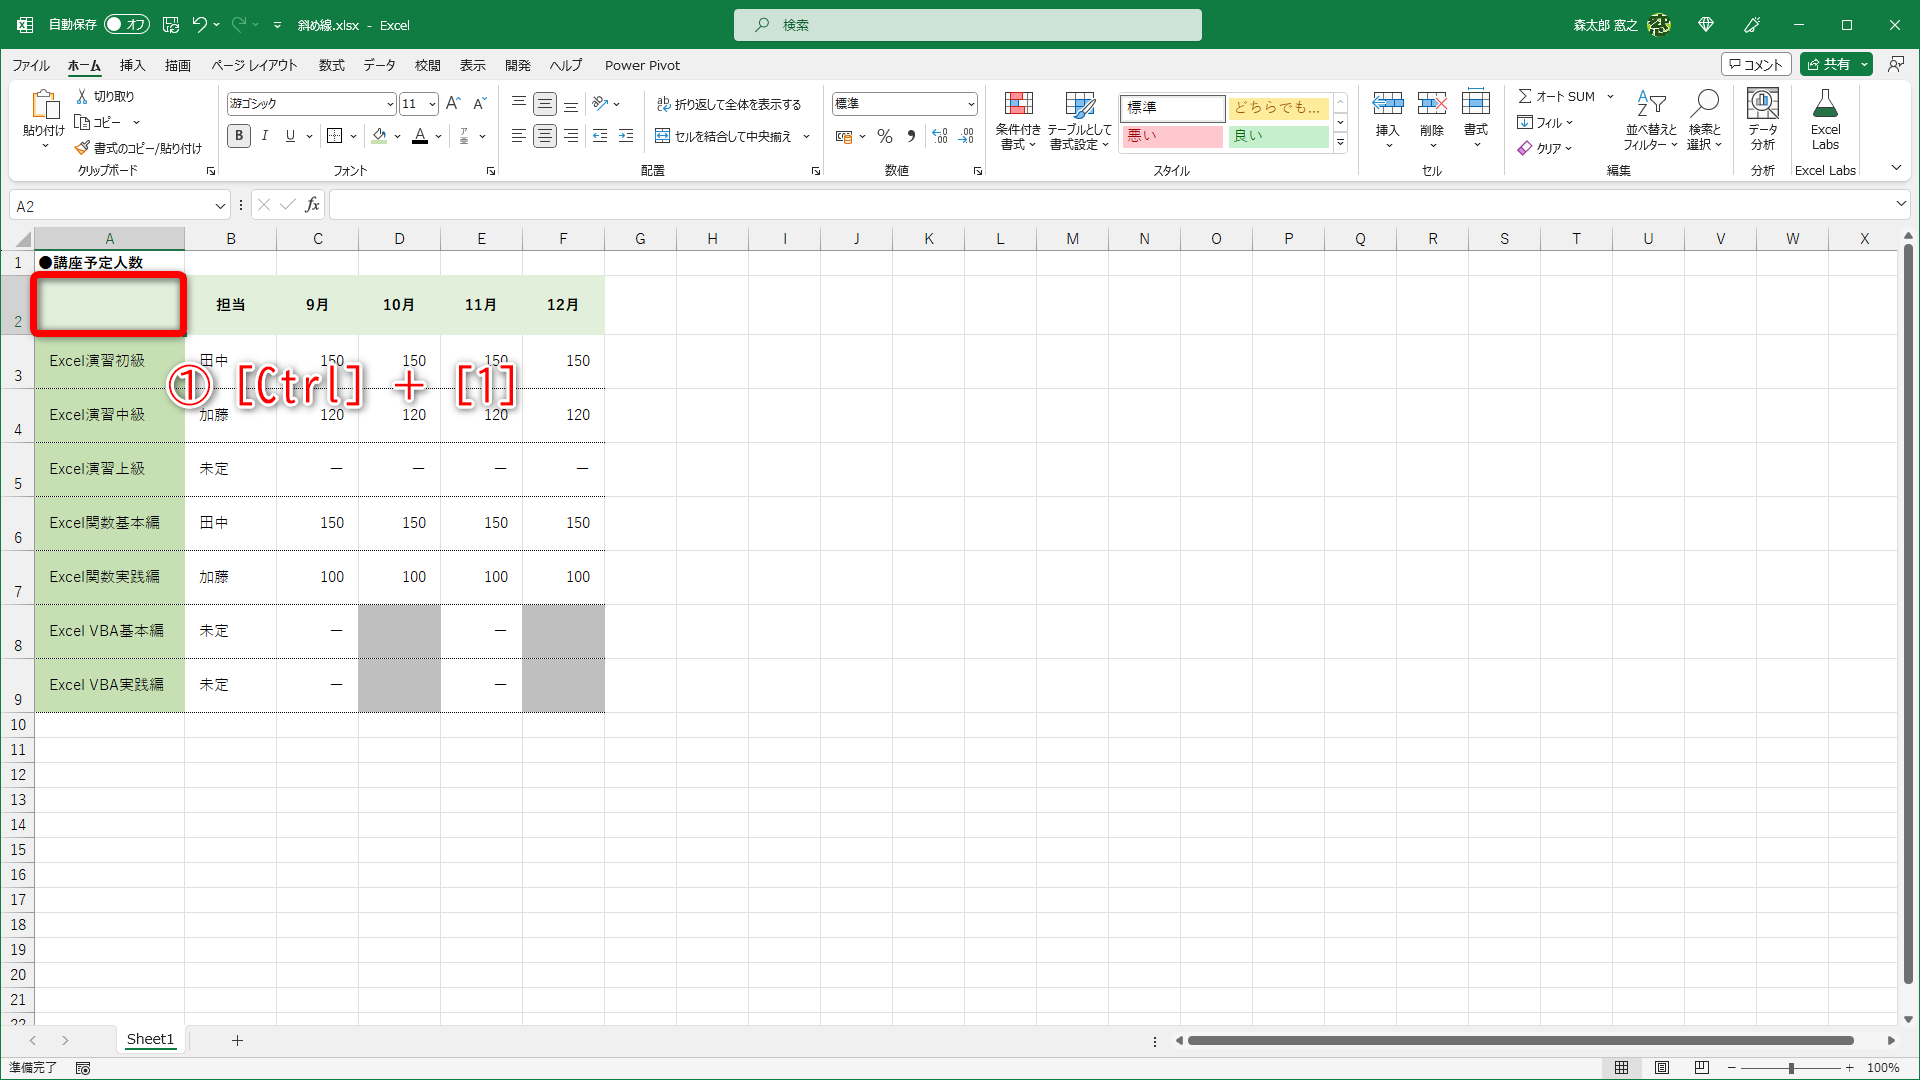Viewport: 1920px width, 1080px height.
Task: Open the Excel Labs flask icon
Action: click(1825, 105)
